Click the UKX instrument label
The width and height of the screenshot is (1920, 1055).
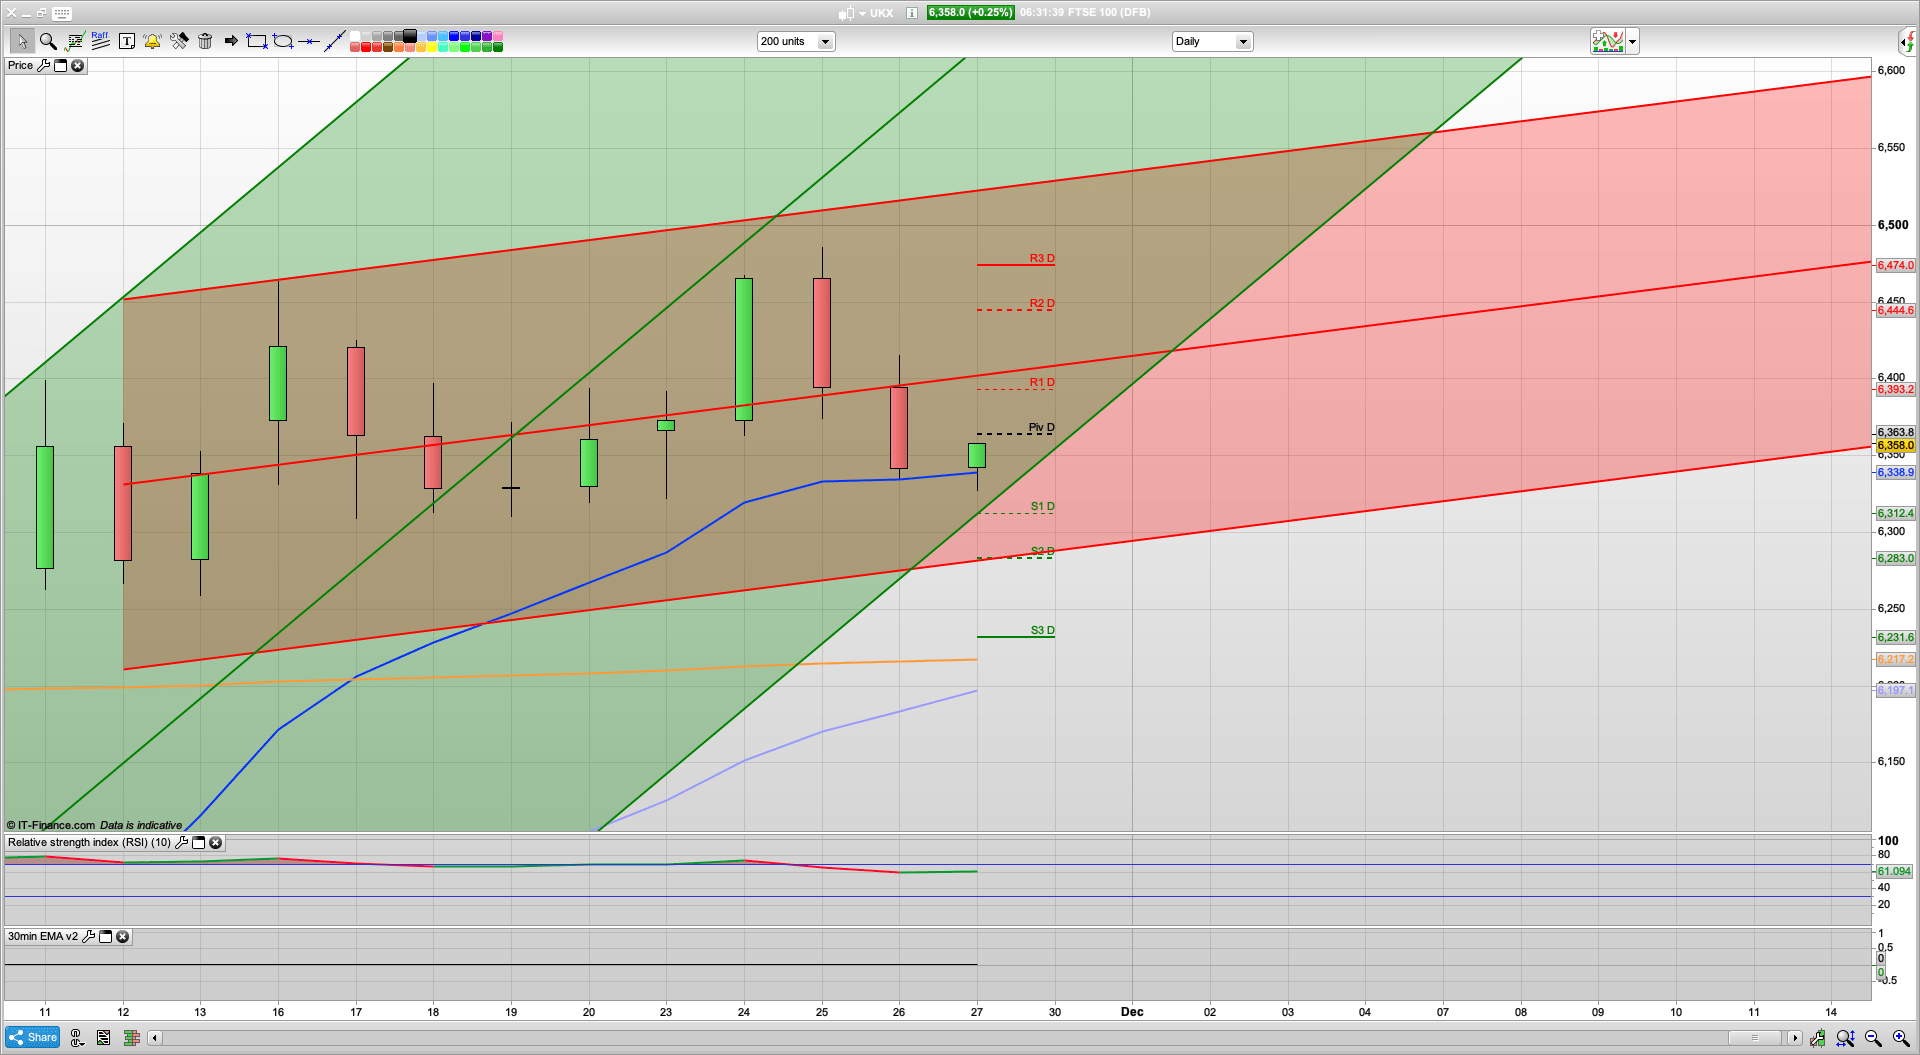tap(880, 13)
